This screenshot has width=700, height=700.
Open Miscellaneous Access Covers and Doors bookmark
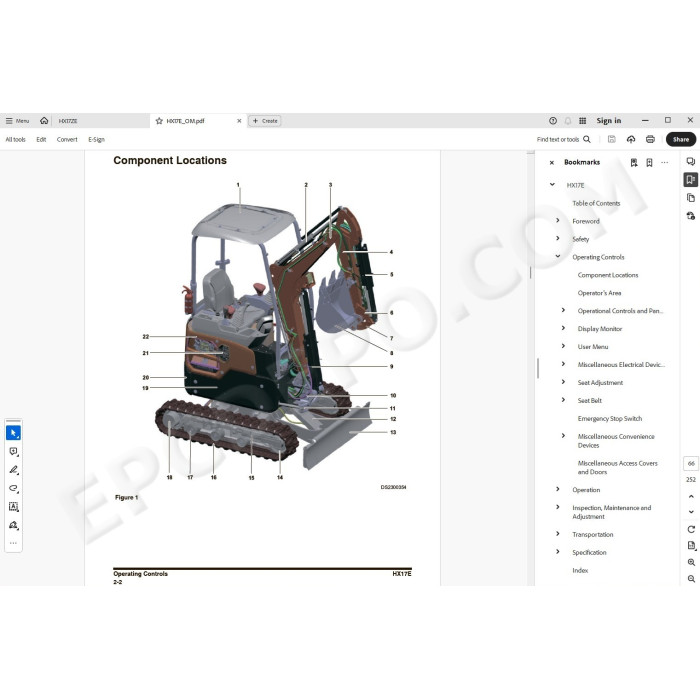pyautogui.click(x=617, y=467)
